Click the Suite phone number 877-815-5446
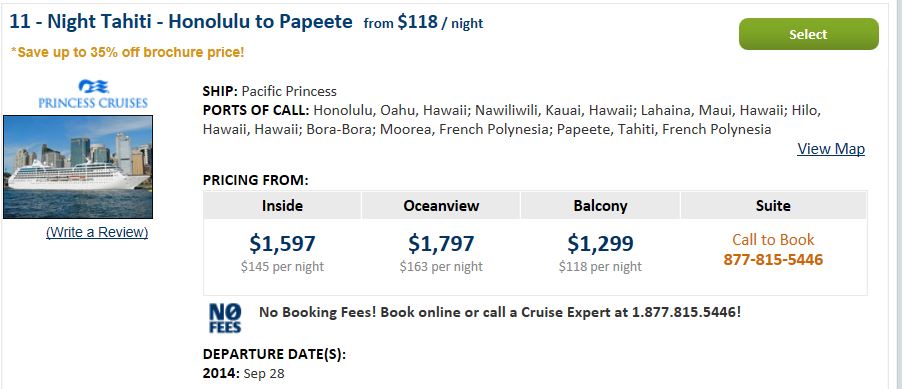The image size is (902, 389). pyautogui.click(x=773, y=260)
